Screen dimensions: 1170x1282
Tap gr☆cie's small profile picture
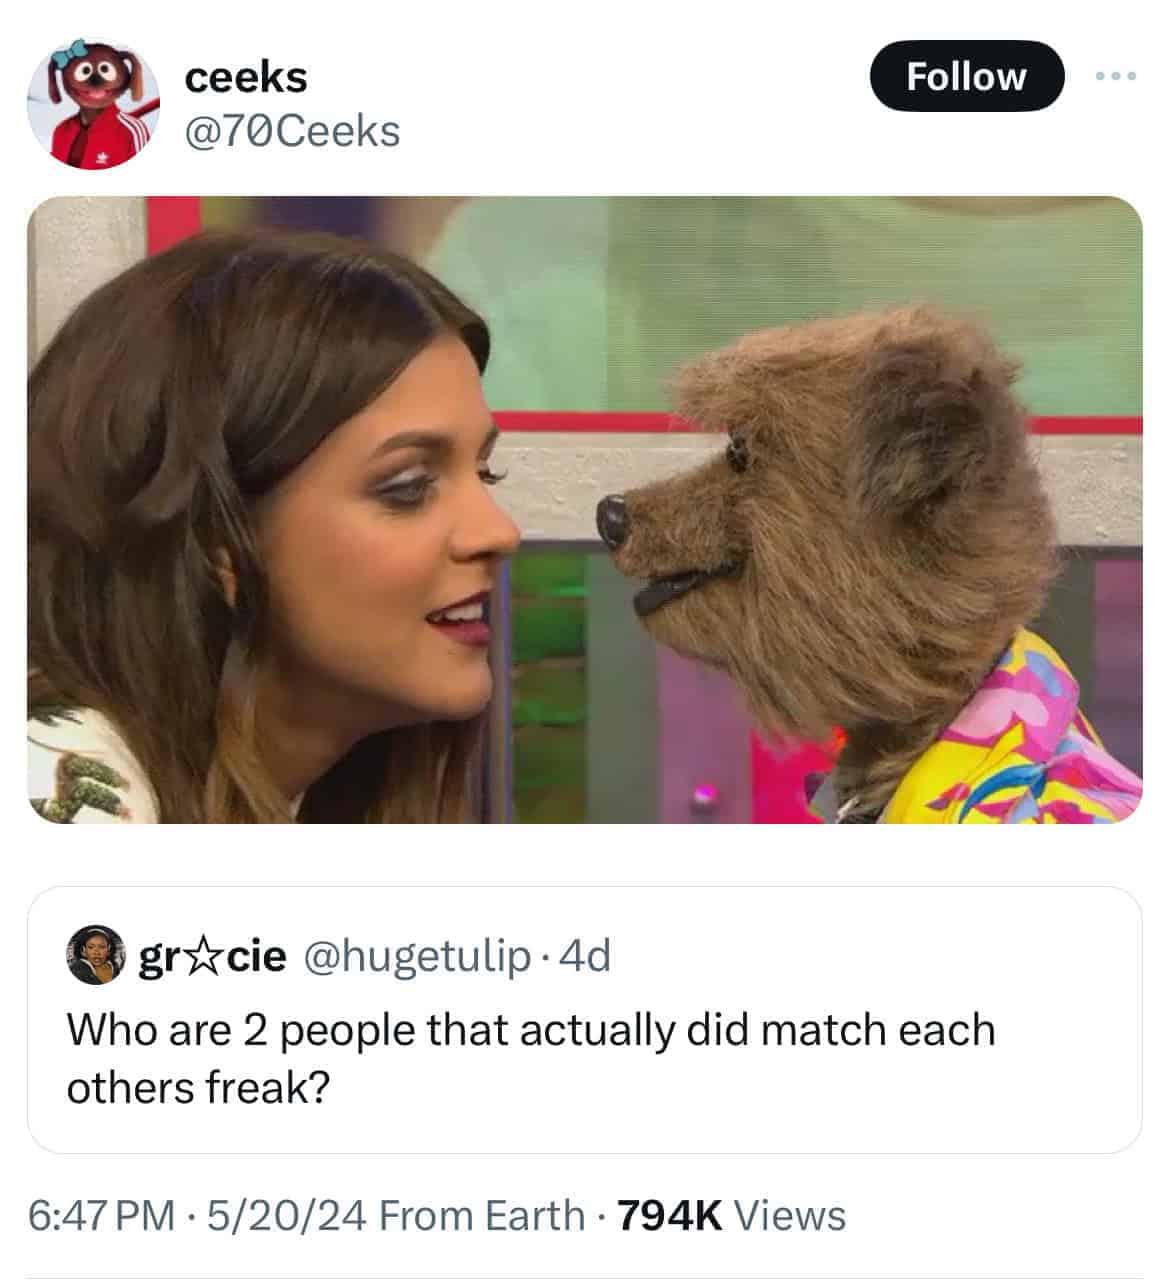click(96, 956)
